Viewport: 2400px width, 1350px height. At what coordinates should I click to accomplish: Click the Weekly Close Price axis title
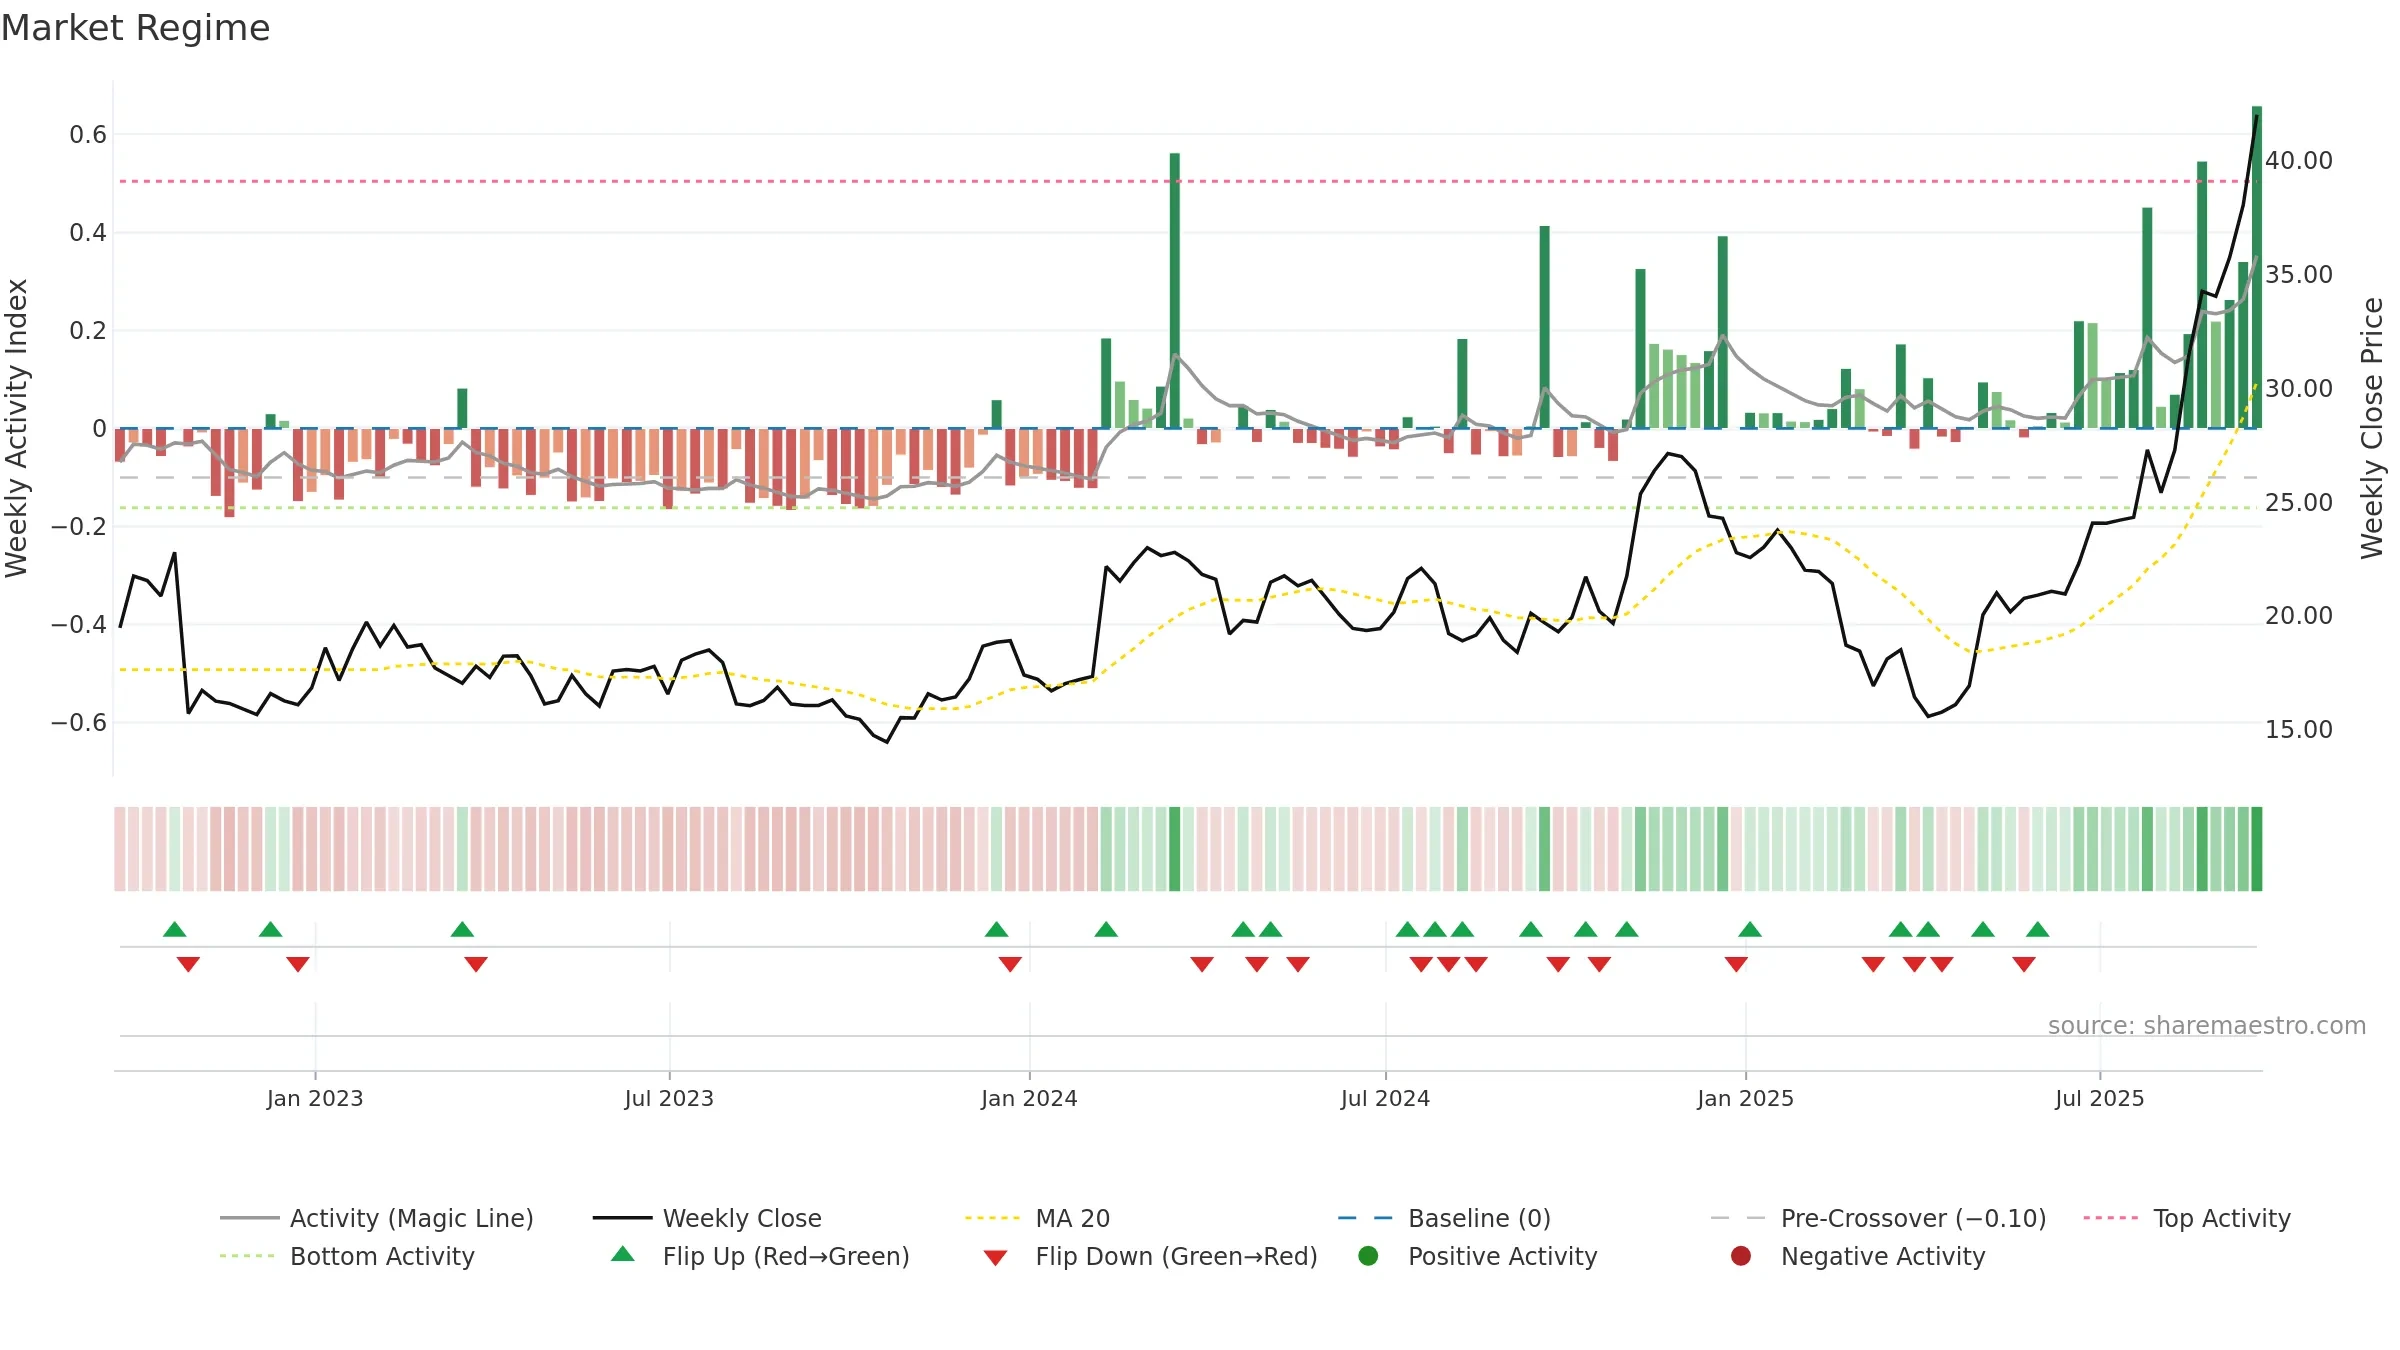pos(2372,428)
